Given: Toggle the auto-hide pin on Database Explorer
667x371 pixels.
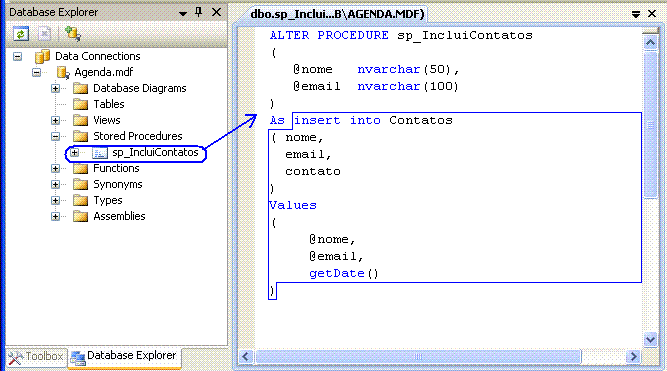Looking at the screenshot, I should 198,12.
